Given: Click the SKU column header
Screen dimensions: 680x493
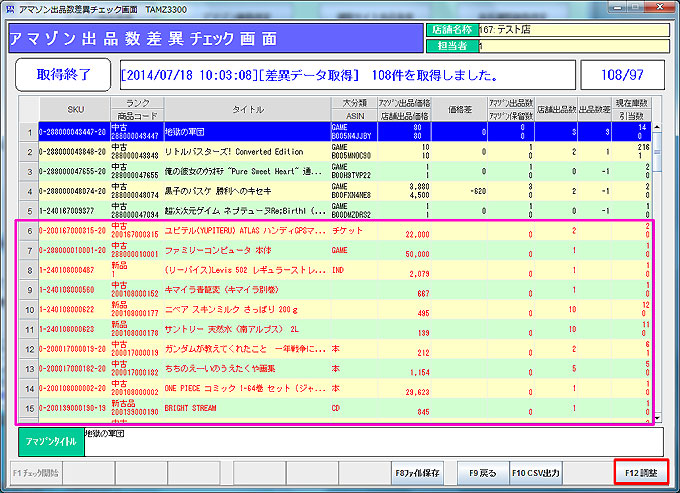Looking at the screenshot, I should (x=75, y=108).
